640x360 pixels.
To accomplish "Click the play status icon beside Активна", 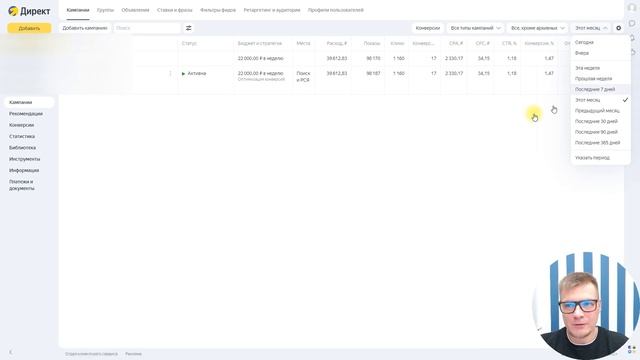I will [x=183, y=73].
